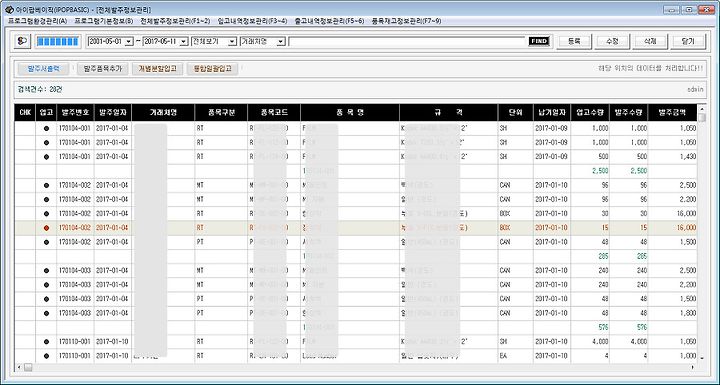Open the 출고내역정보관리(F5~6) menu
The height and width of the screenshot is (385, 720).
[x=330, y=21]
